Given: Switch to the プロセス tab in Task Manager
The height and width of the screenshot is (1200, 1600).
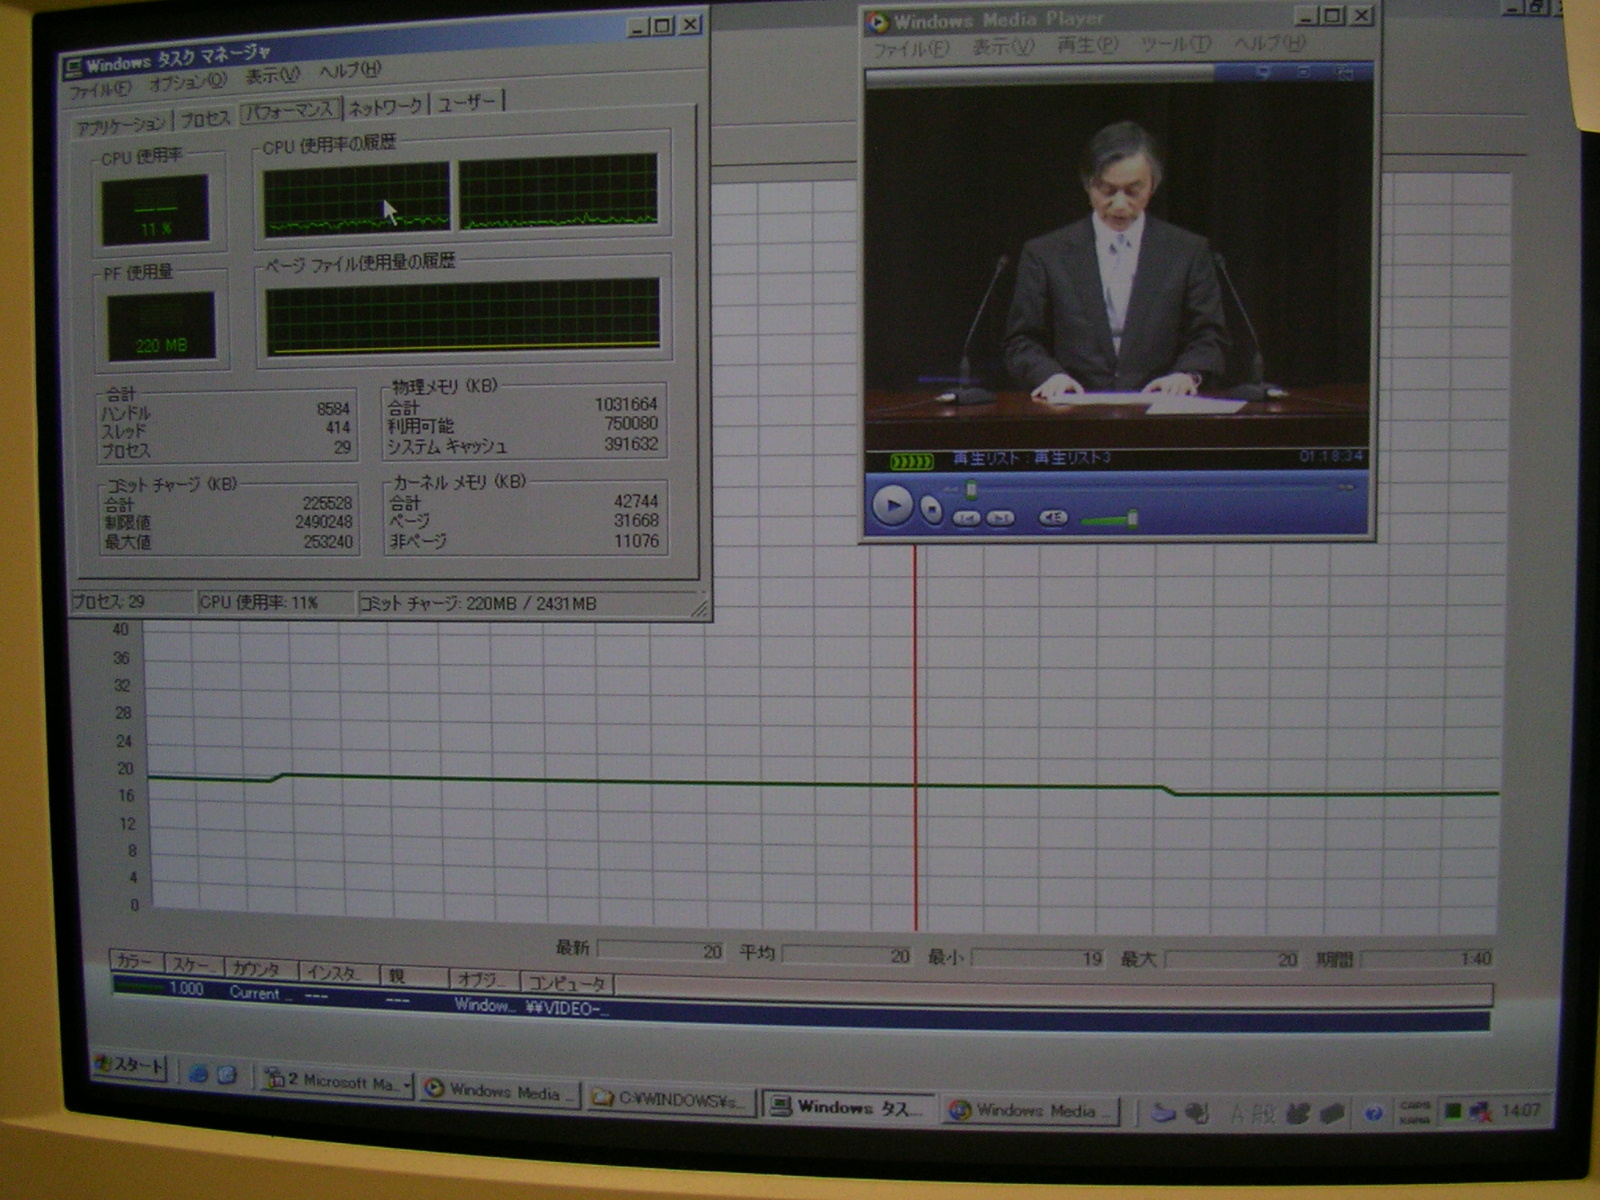Looking at the screenshot, I should (x=206, y=119).
